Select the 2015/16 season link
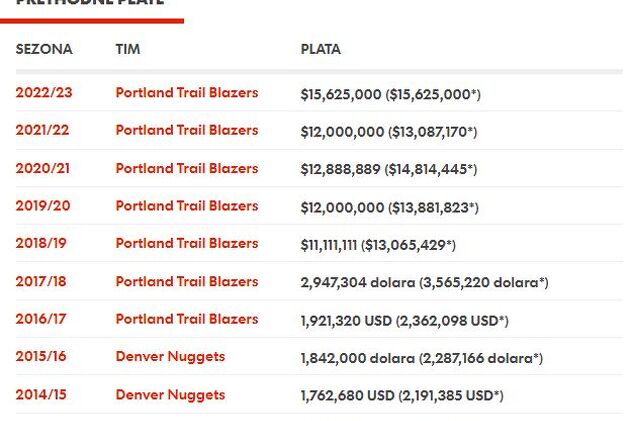 click(x=42, y=357)
